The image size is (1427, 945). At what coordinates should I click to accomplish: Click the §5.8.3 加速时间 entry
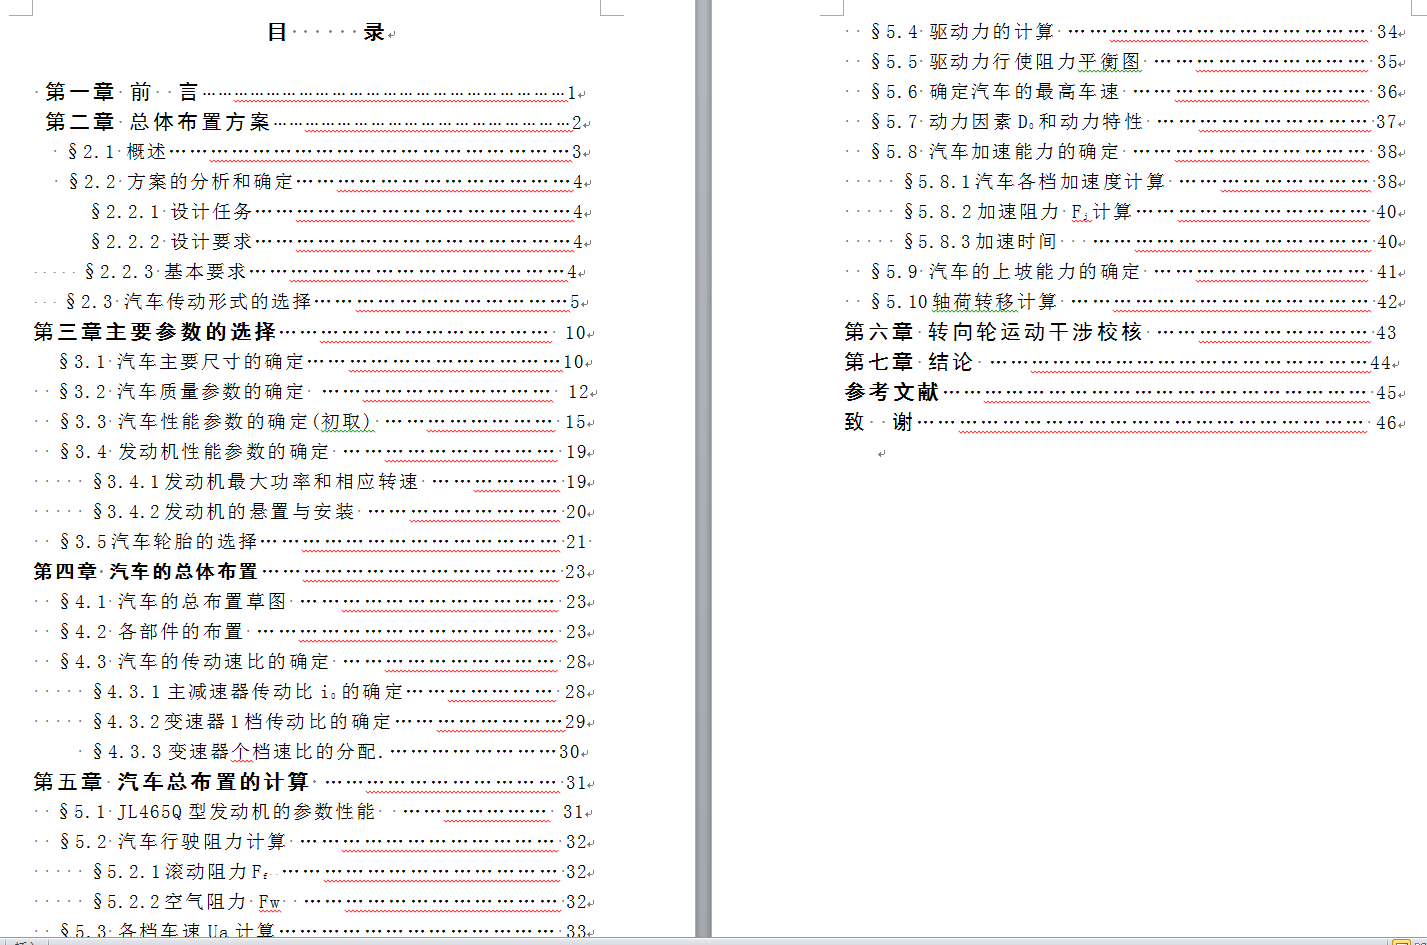pos(1151,242)
